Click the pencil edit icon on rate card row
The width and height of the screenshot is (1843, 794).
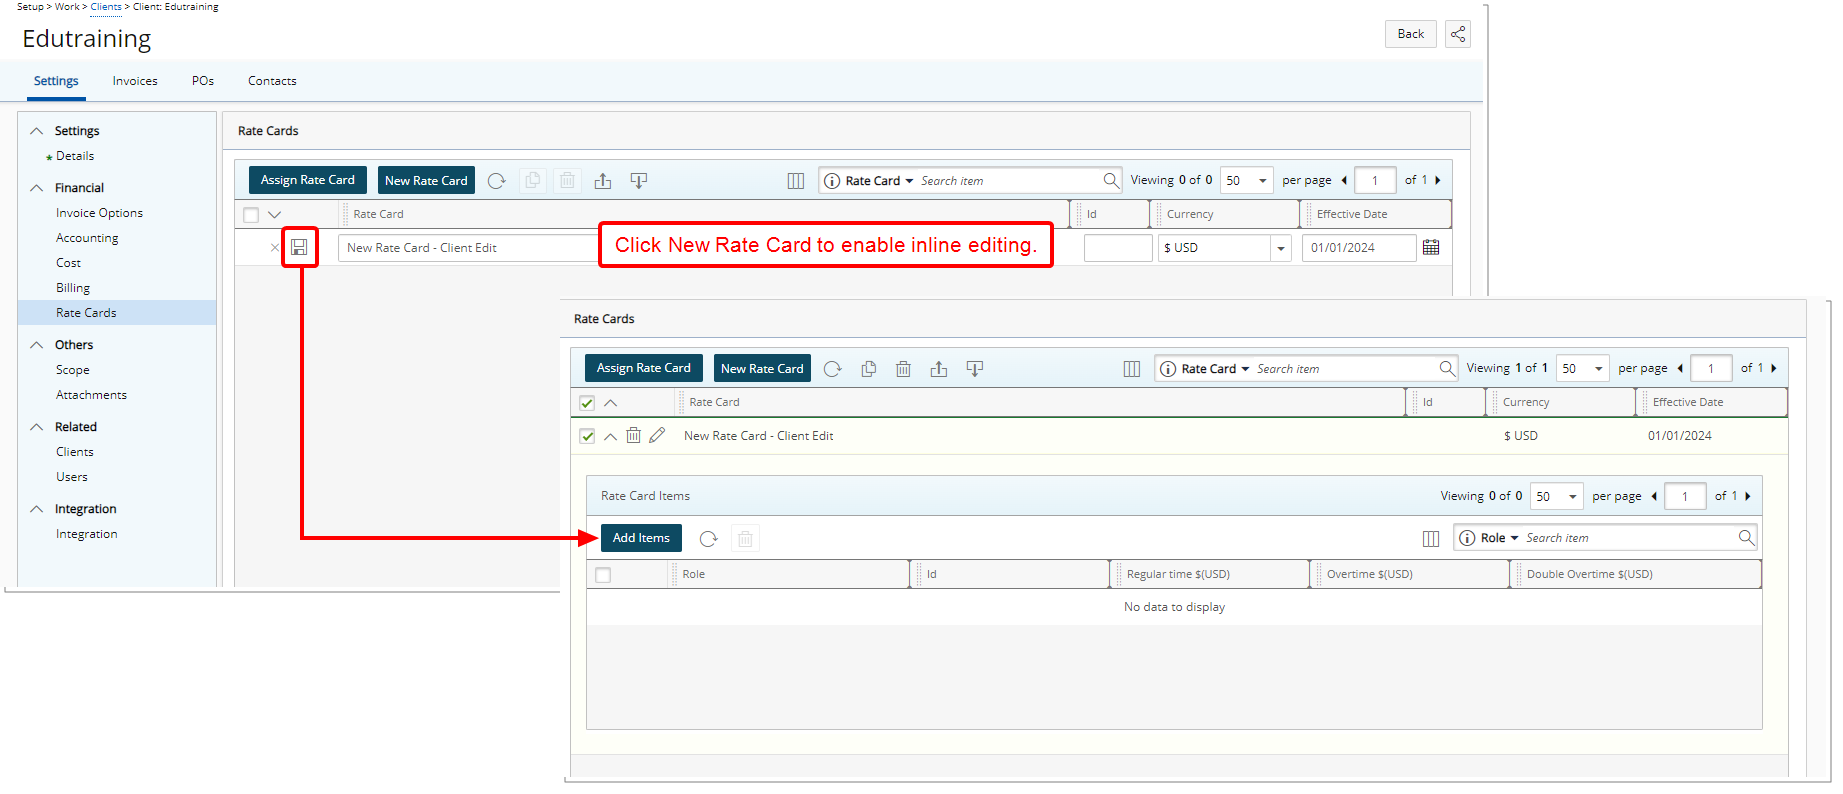pyautogui.click(x=657, y=436)
